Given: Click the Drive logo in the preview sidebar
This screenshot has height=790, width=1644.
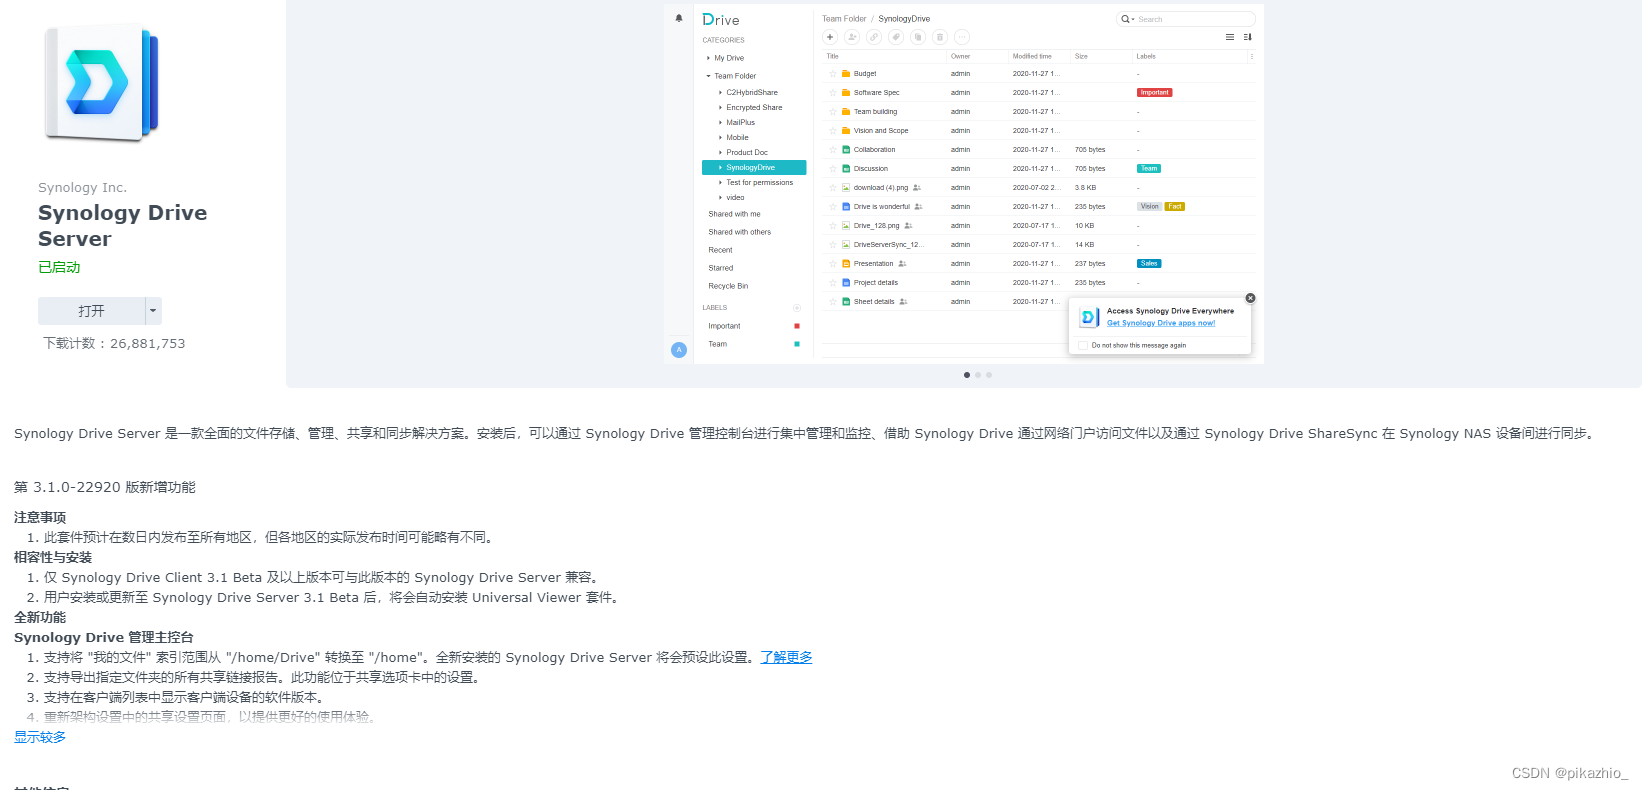Looking at the screenshot, I should point(721,20).
